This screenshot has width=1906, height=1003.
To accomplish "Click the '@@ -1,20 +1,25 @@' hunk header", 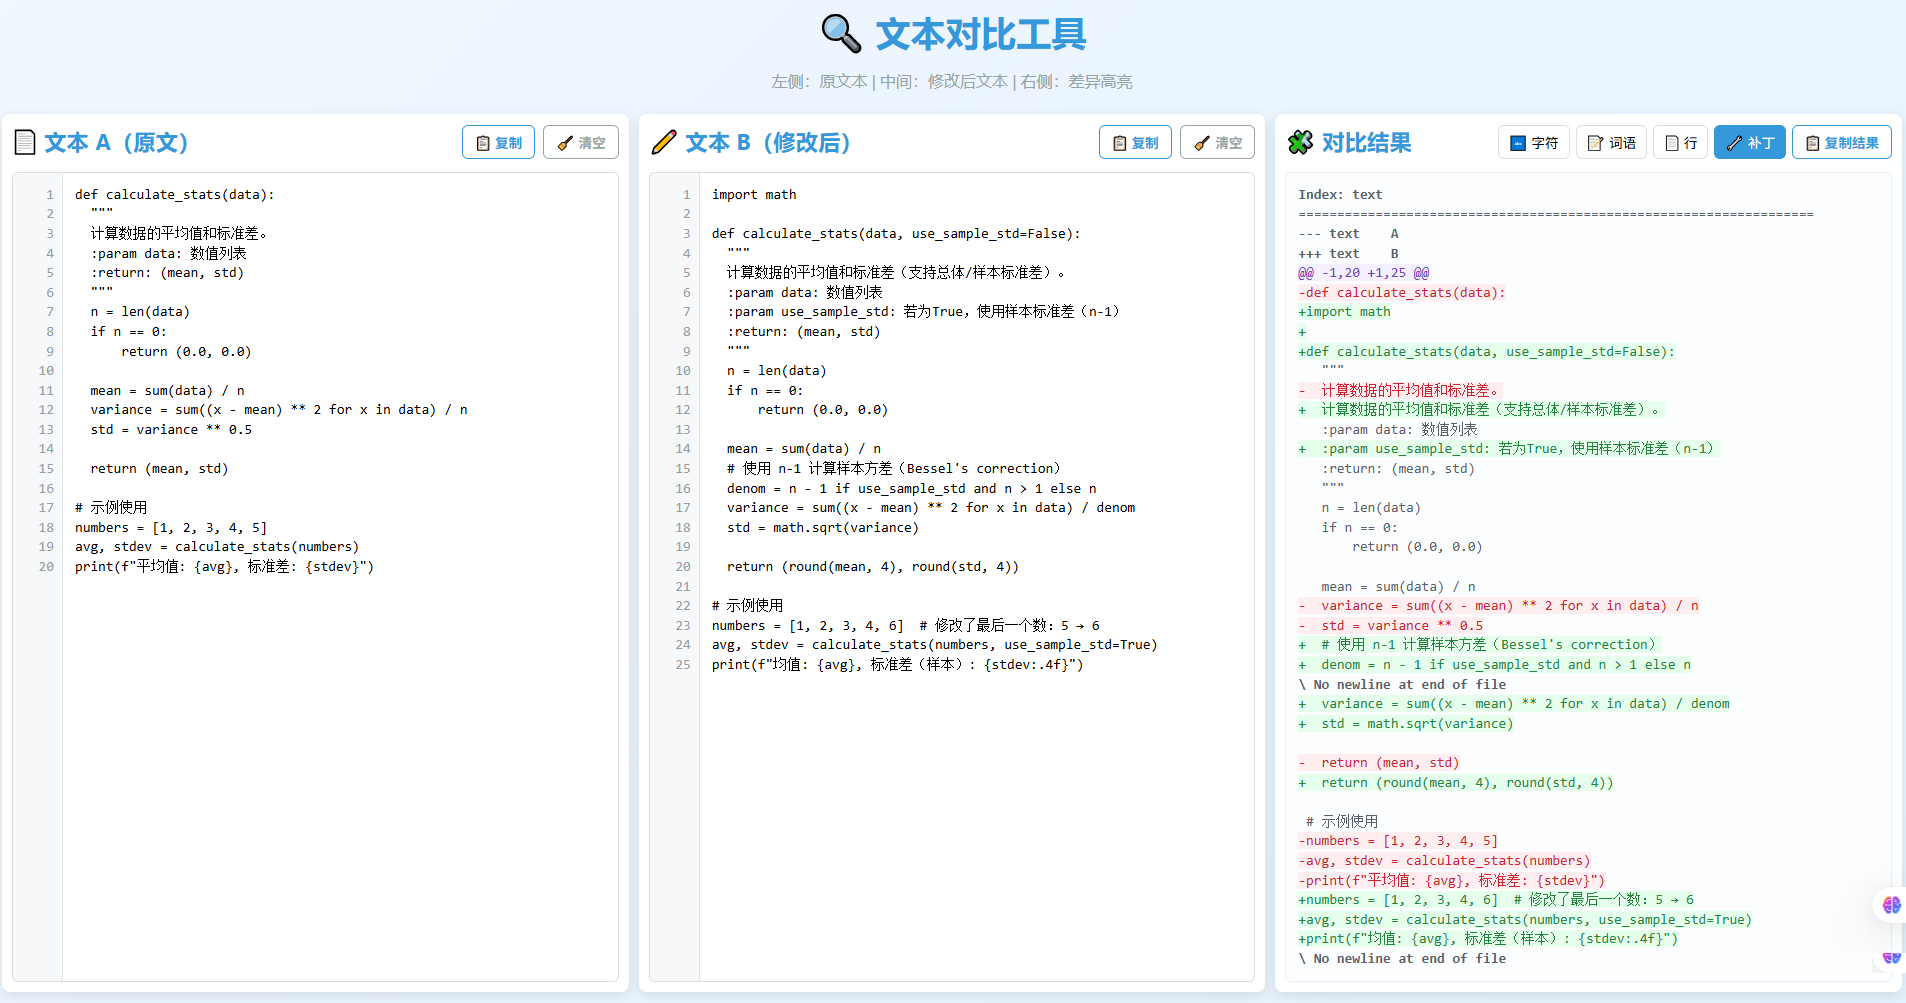I will coord(1364,273).
